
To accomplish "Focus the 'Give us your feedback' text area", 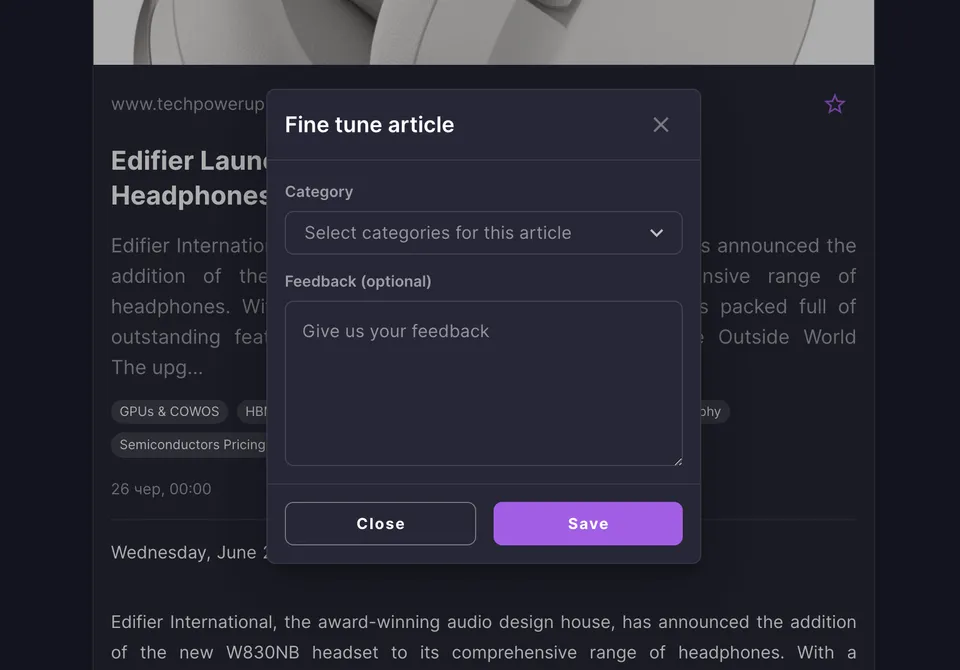I will [484, 383].
